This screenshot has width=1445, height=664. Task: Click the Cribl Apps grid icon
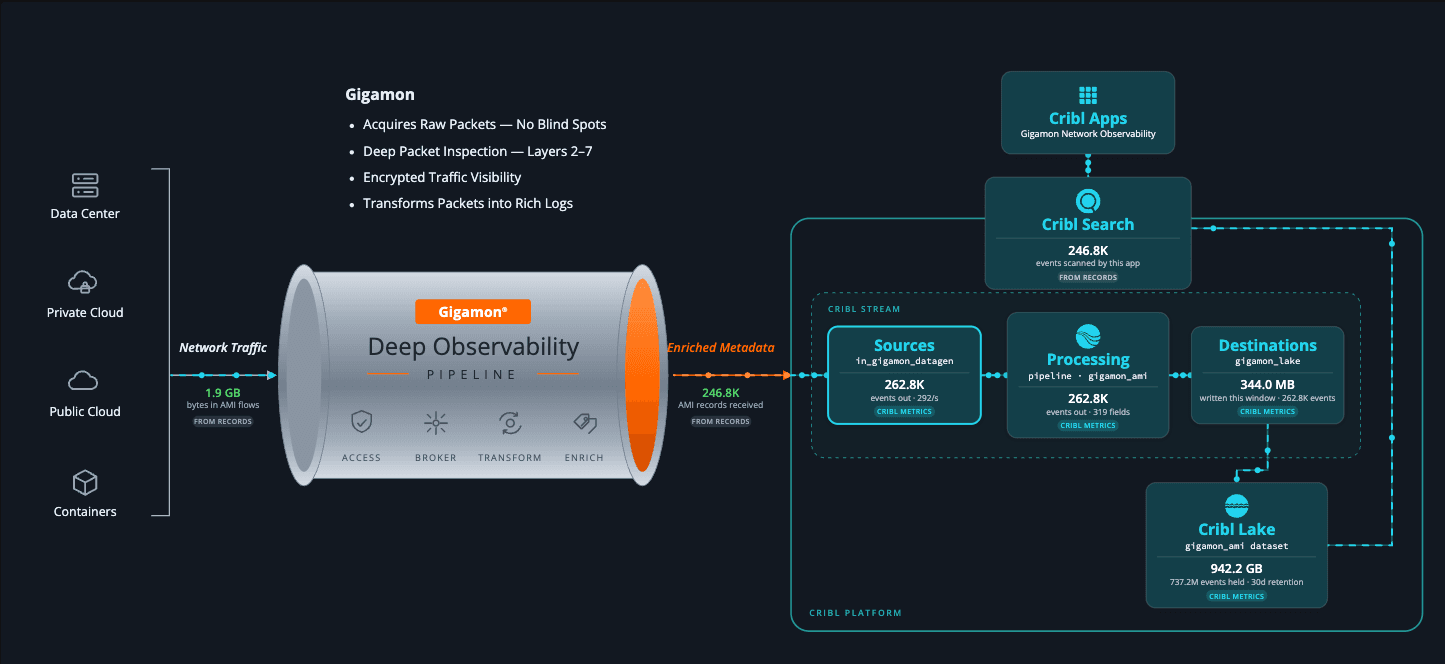click(1088, 95)
